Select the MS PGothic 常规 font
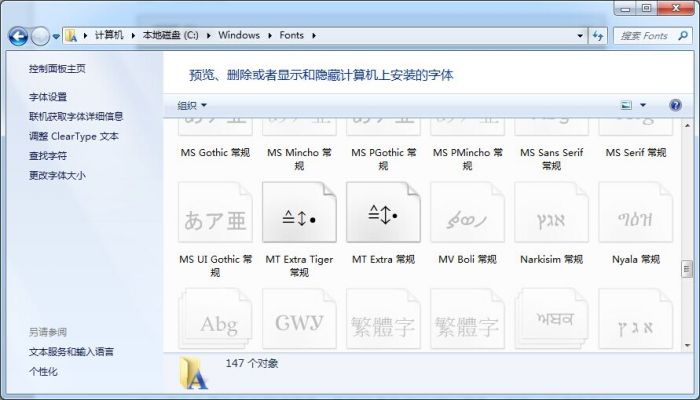This screenshot has height=400, width=700. (383, 159)
